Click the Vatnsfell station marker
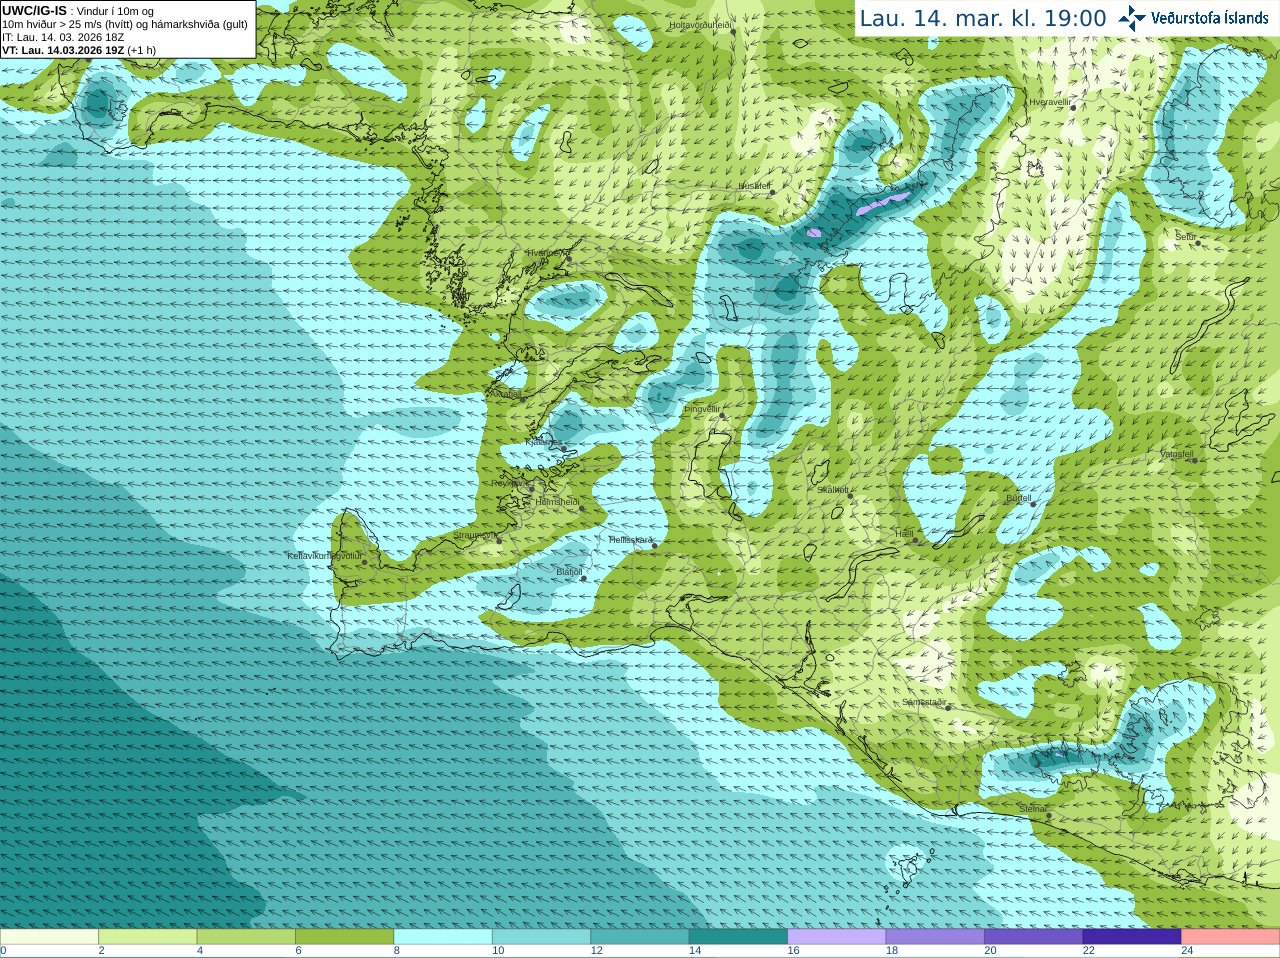Image resolution: width=1280 pixels, height=958 pixels. (1194, 460)
